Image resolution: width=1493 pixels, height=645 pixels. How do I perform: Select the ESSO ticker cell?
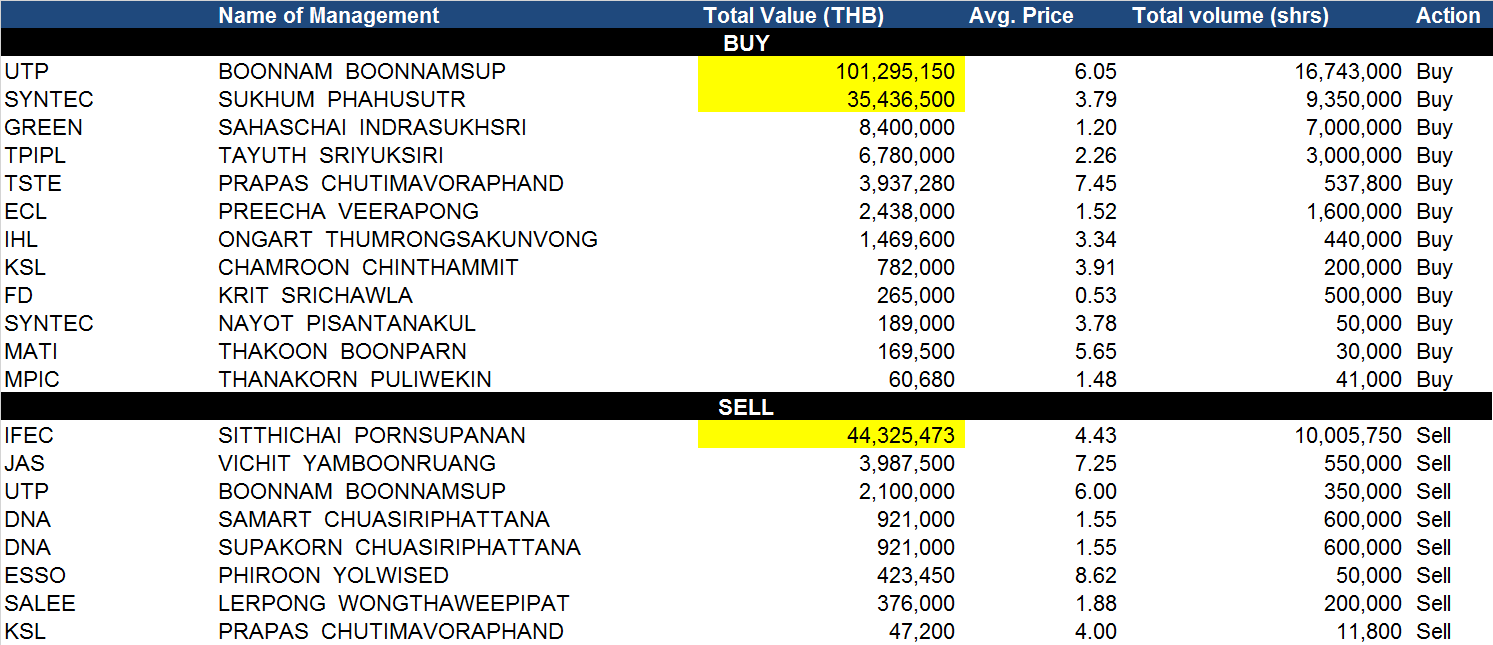(35, 575)
